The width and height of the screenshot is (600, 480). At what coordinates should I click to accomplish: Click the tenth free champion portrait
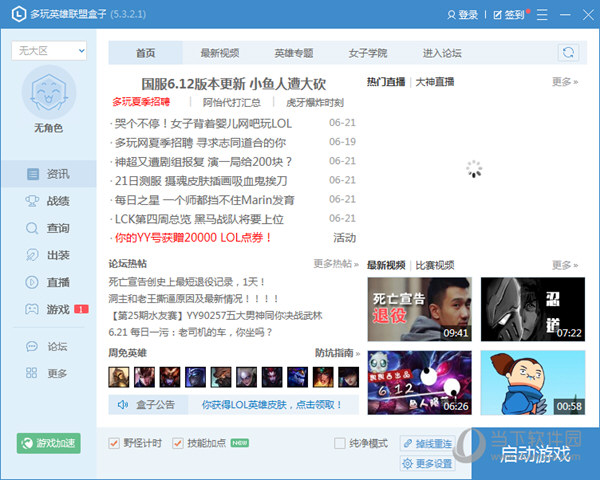point(349,377)
